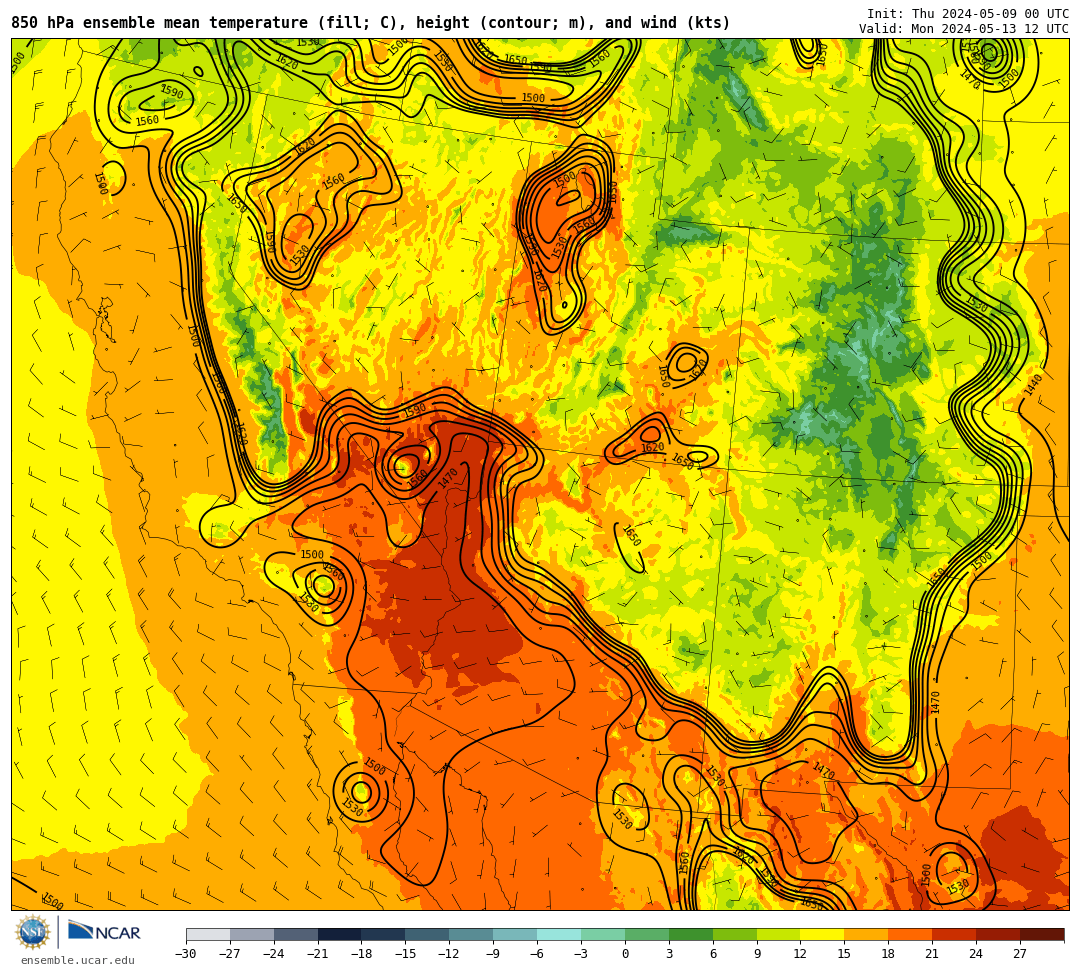
Task: Click the -21 colorbar tick label
Action: (318, 954)
